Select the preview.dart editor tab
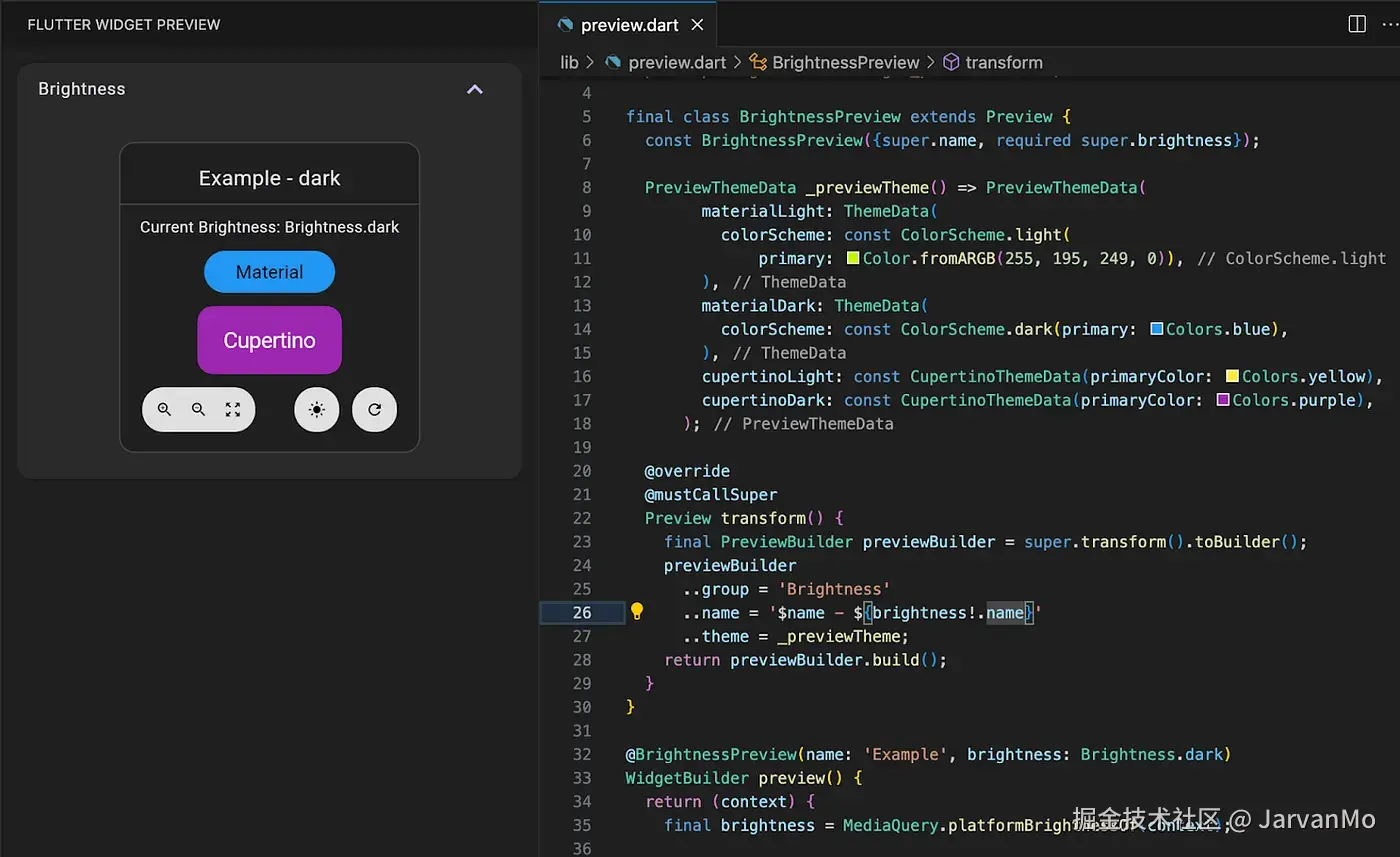The height and width of the screenshot is (857, 1400). (x=630, y=25)
